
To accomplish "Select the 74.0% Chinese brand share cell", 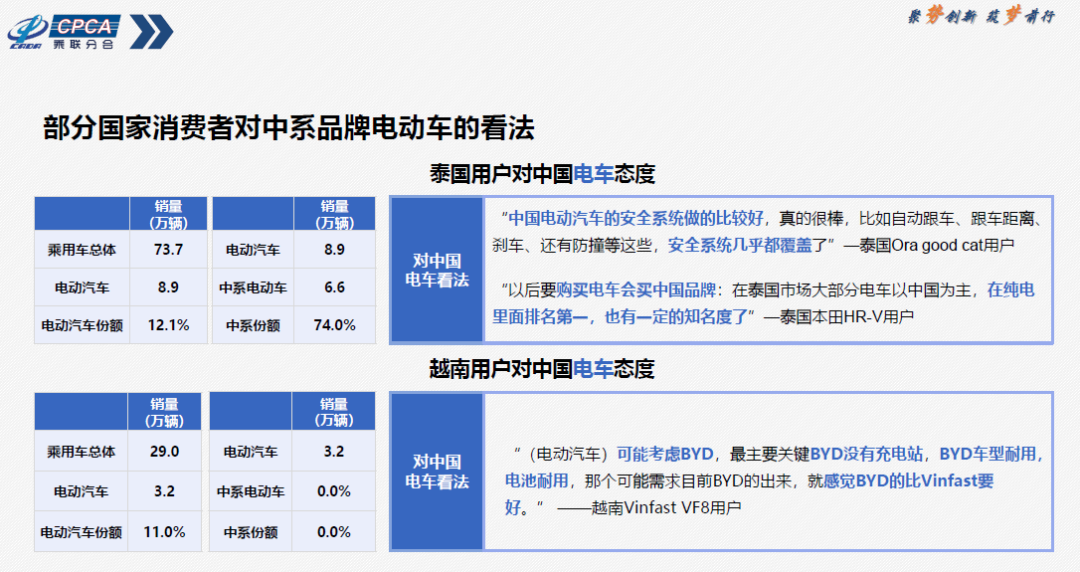I will pos(333,325).
